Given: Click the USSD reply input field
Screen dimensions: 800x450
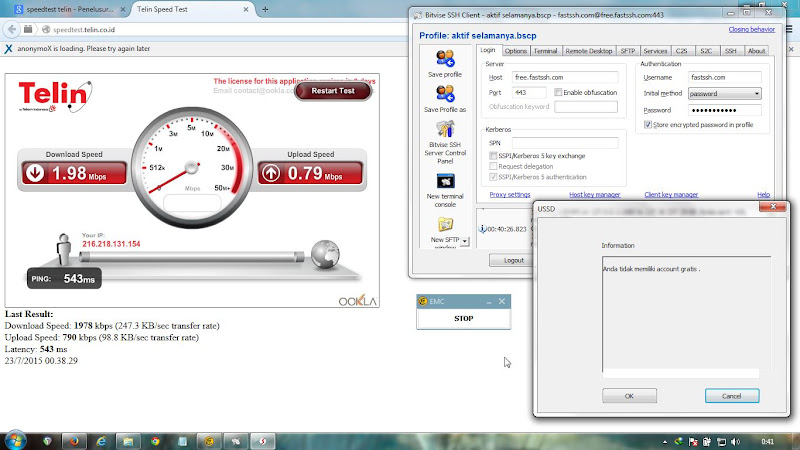Looking at the screenshot, I should pyautogui.click(x=680, y=374).
